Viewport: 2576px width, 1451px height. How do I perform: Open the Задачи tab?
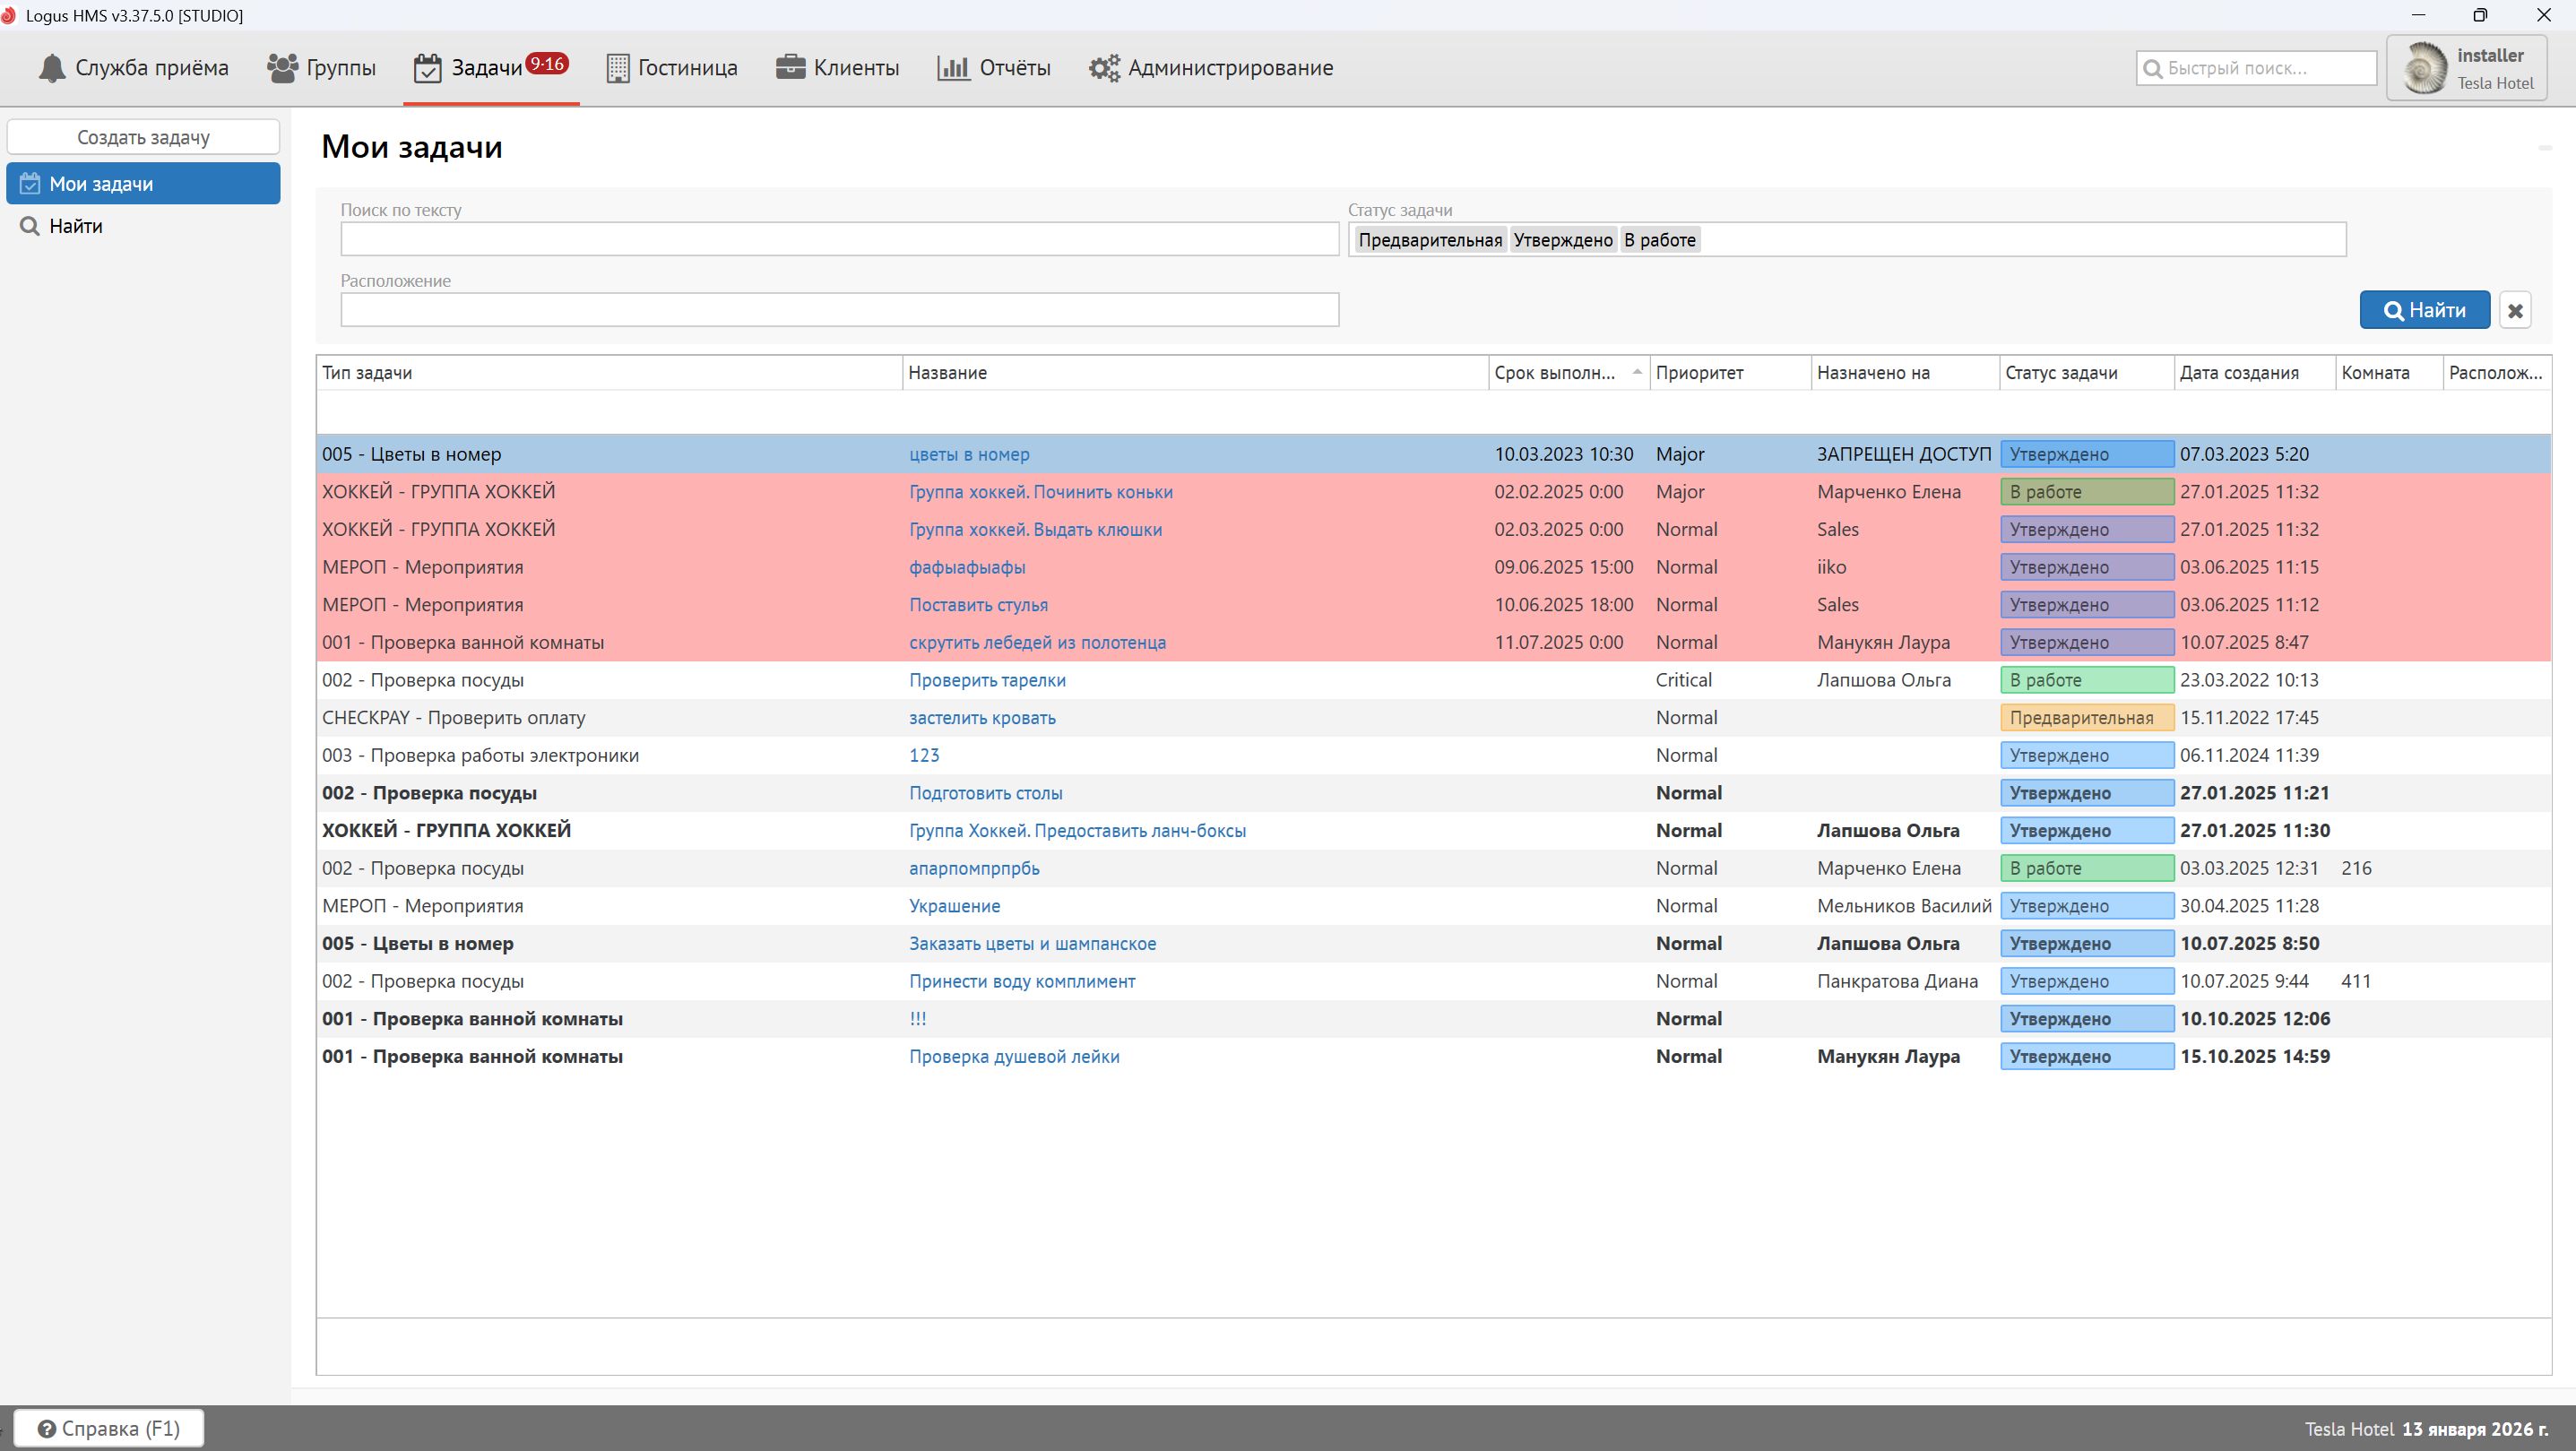[x=486, y=68]
